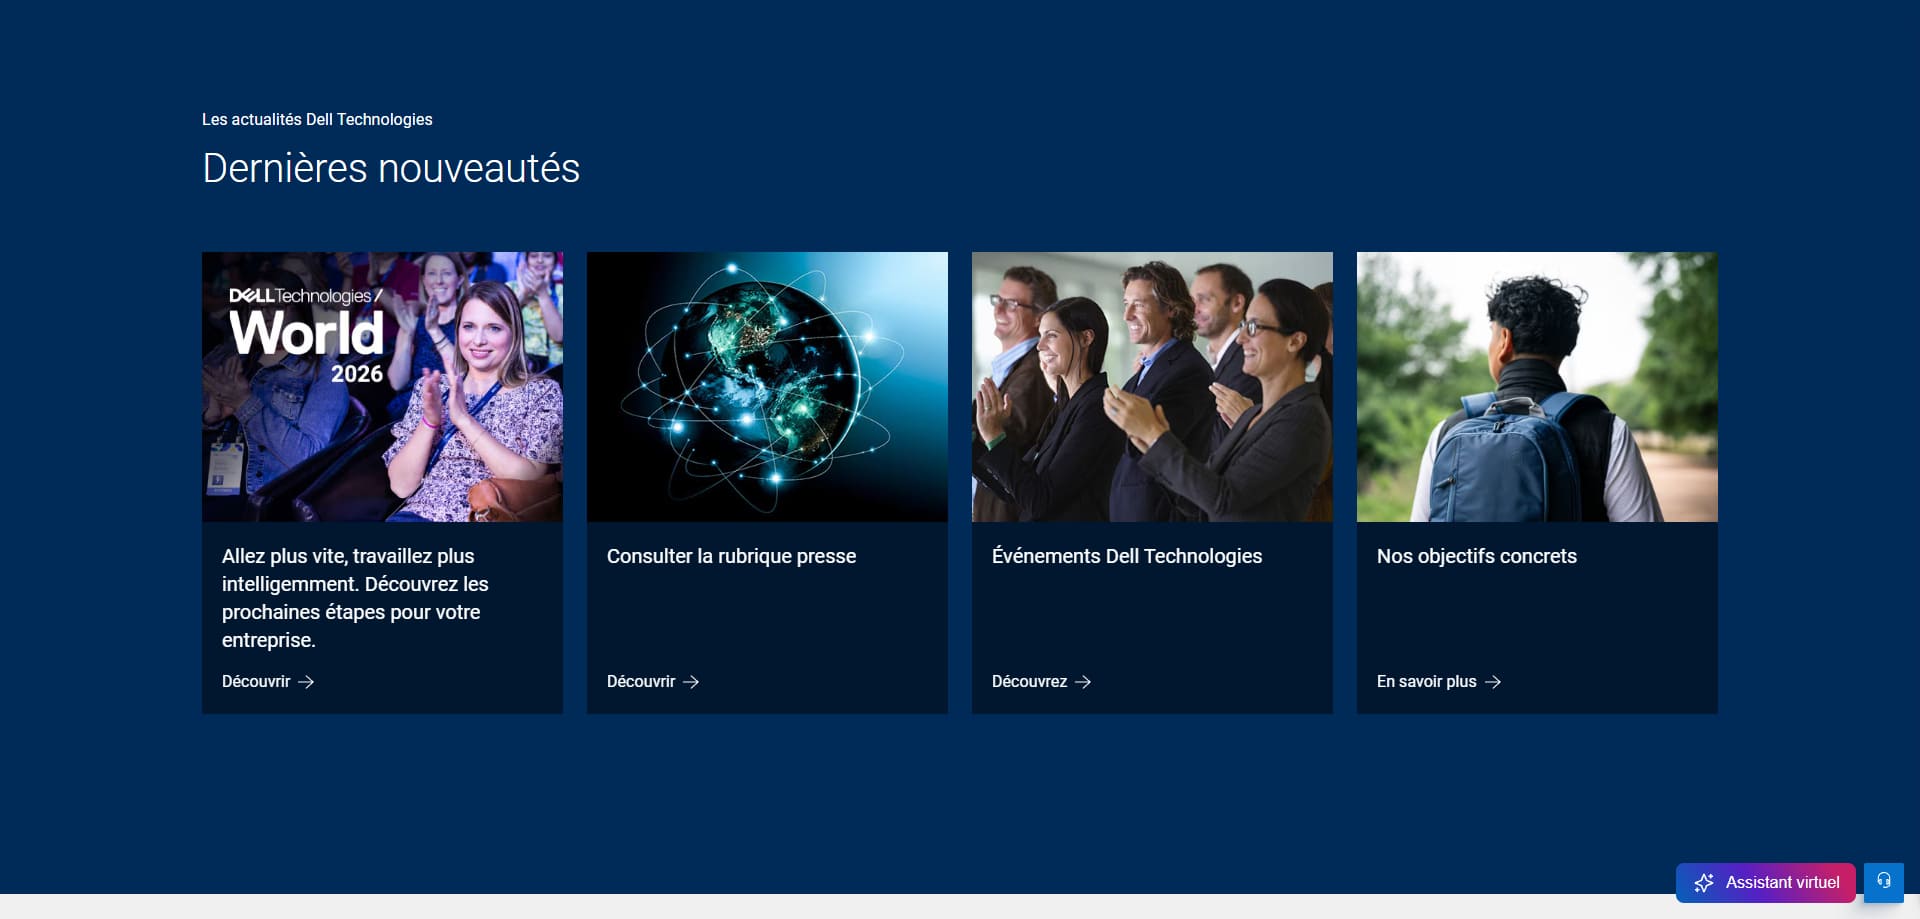Click 'Allez plus vite, travaillez plus intelligemment' text
The width and height of the screenshot is (1920, 919).
tap(355, 598)
